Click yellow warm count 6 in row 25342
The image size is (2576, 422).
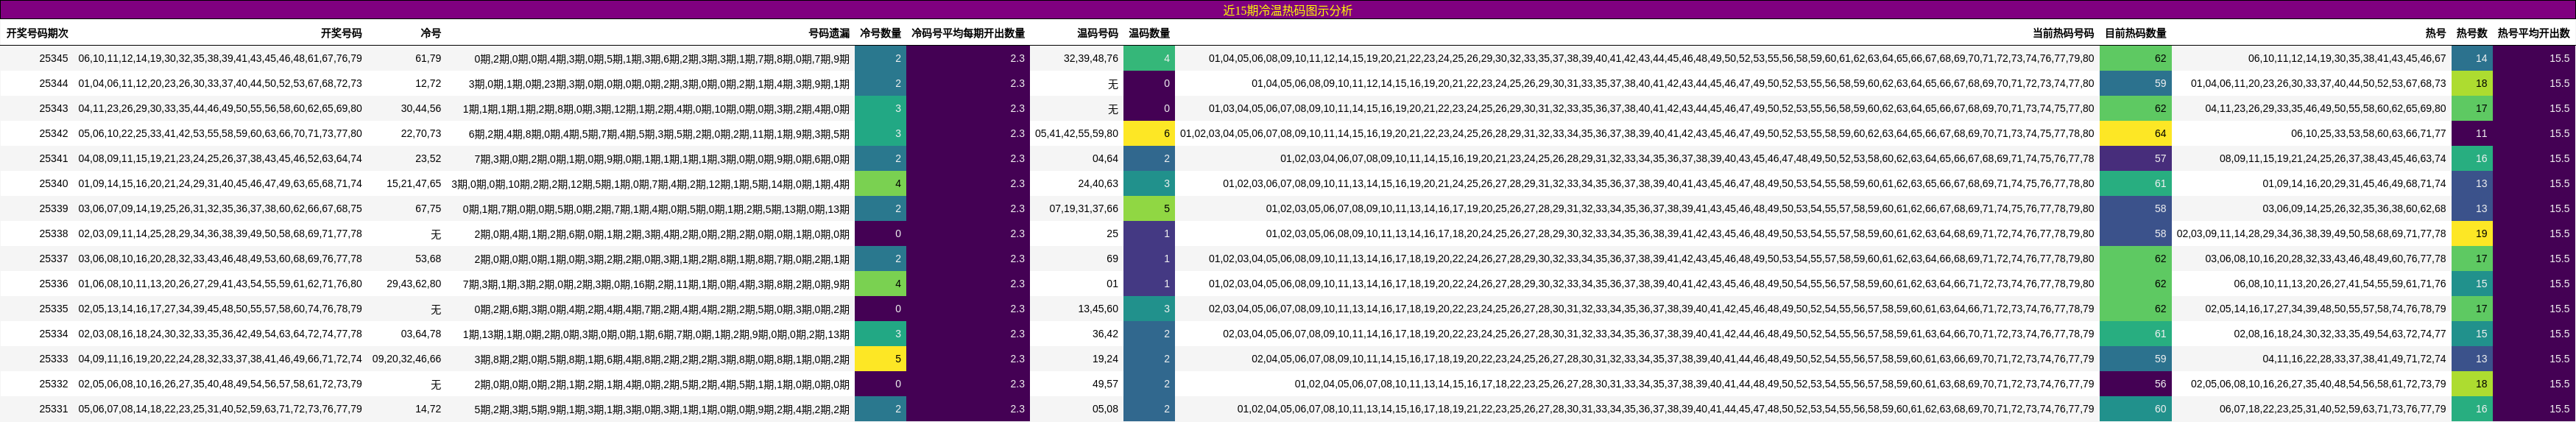coord(1149,133)
